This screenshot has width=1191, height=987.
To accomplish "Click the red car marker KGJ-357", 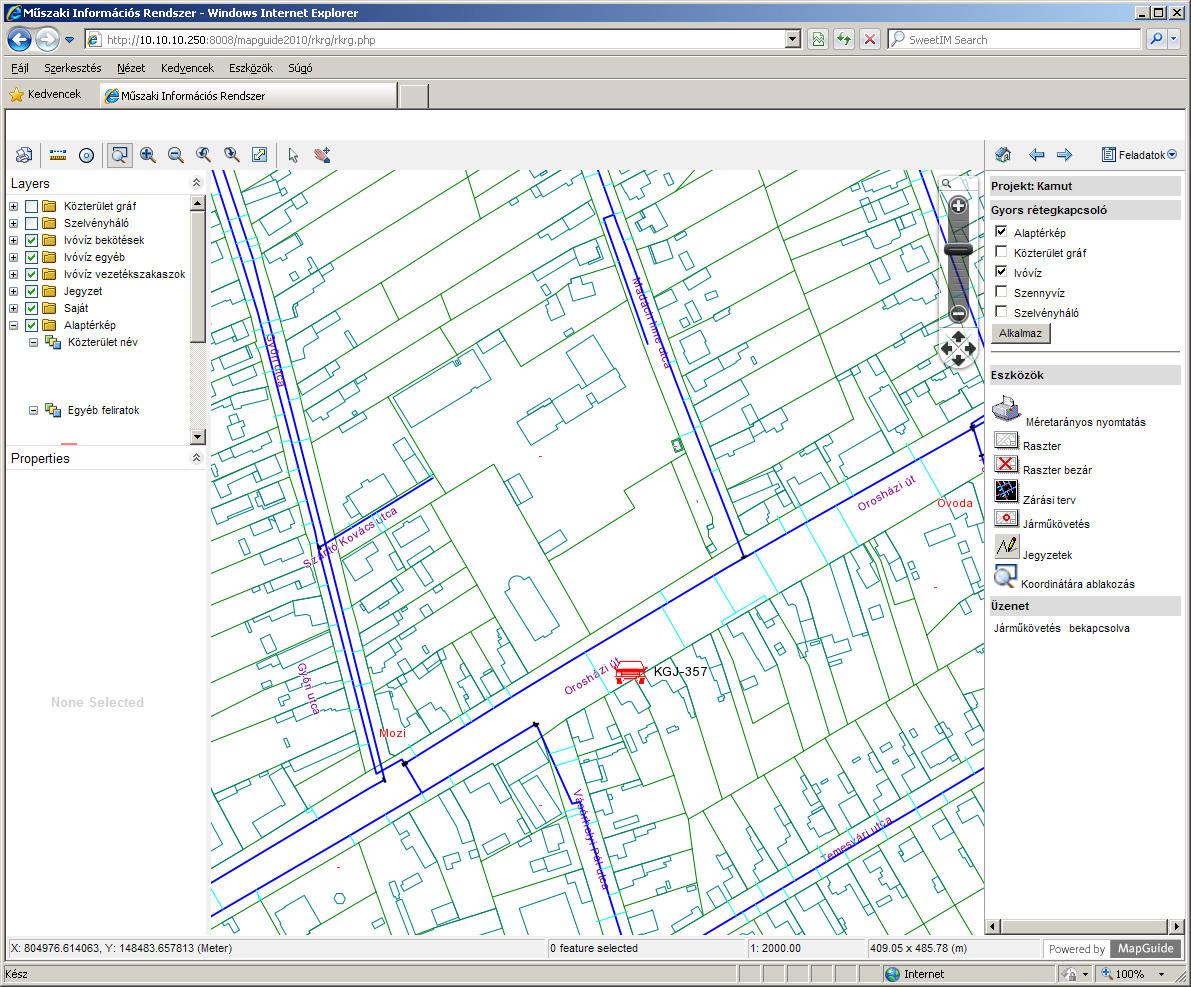I will [x=630, y=672].
